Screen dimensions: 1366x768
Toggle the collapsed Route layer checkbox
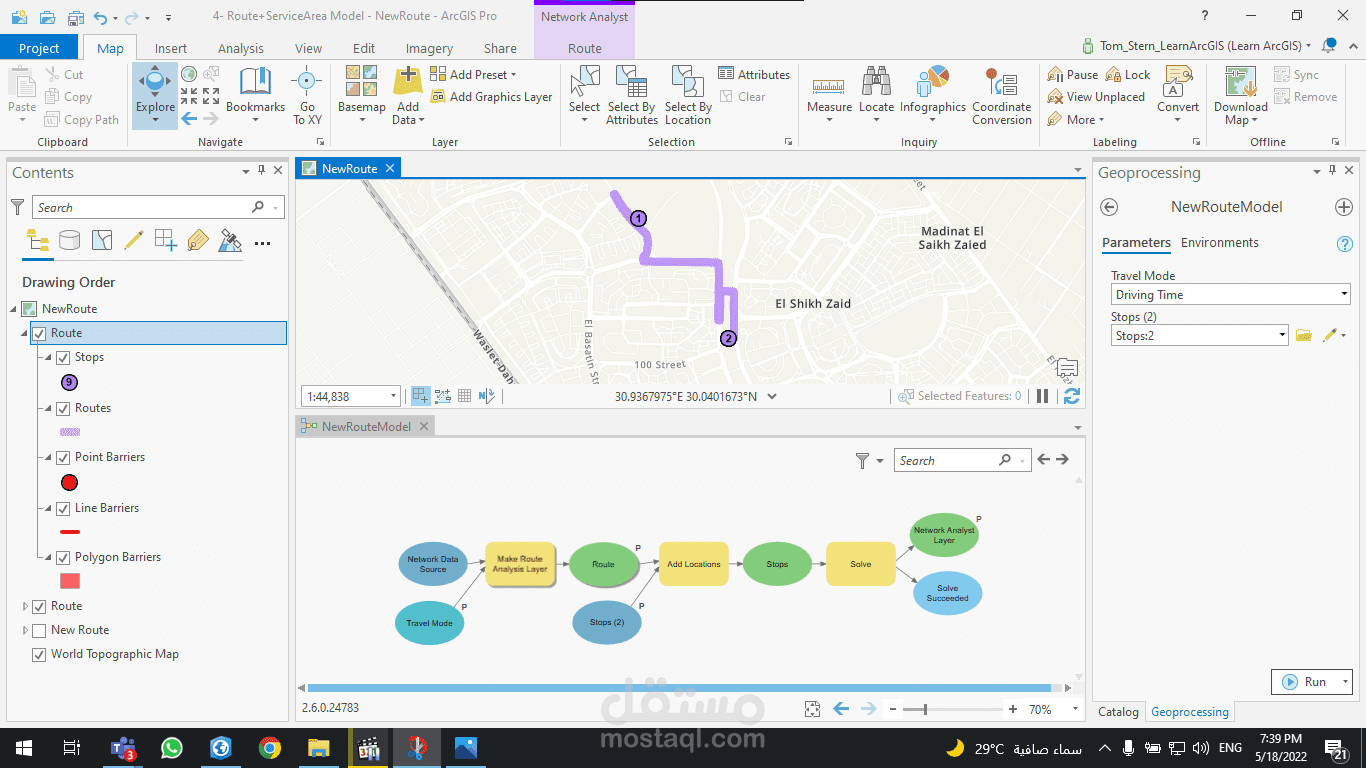pyautogui.click(x=39, y=606)
